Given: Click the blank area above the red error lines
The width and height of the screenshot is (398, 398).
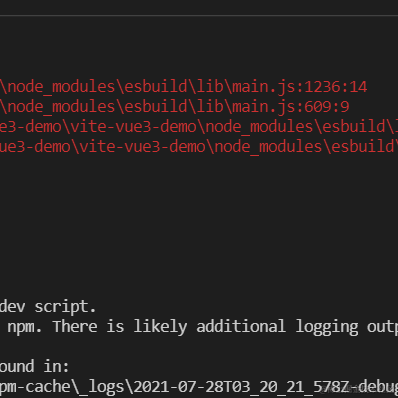Looking at the screenshot, I should click(x=199, y=47).
